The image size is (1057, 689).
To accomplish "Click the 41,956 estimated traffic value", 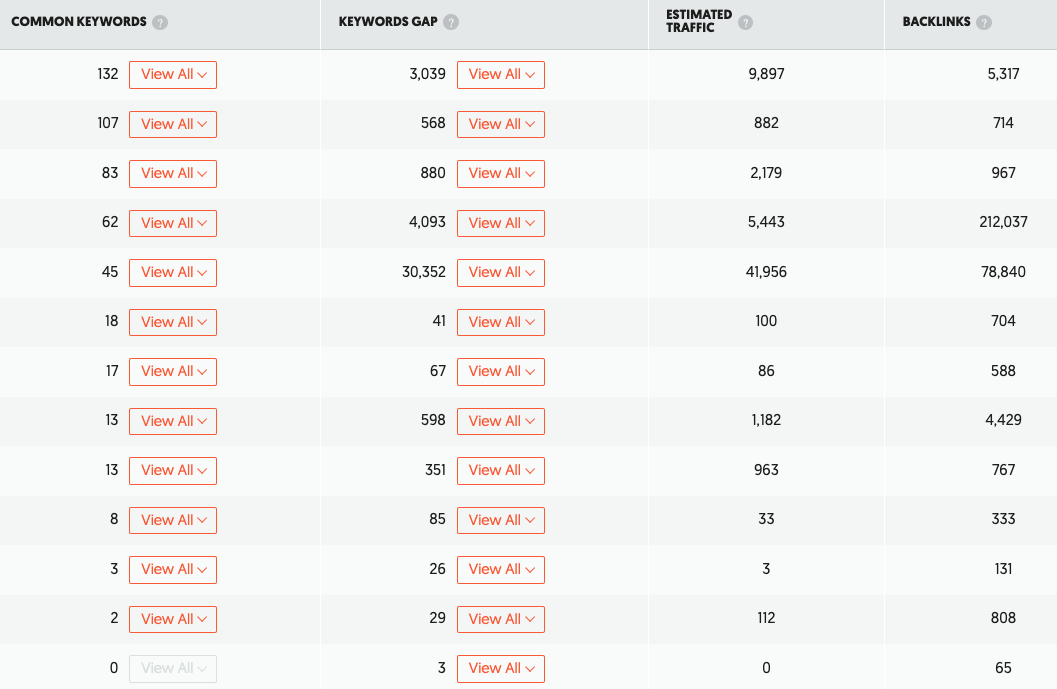I will pyautogui.click(x=766, y=272).
